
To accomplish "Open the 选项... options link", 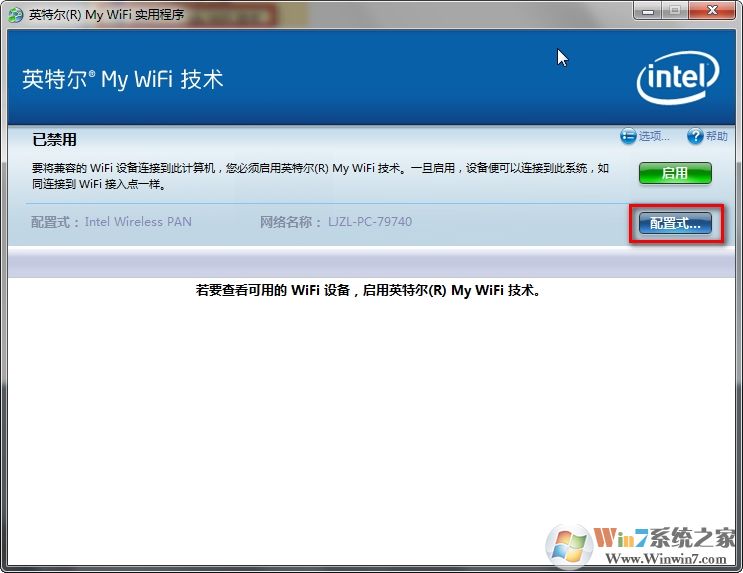I will [654, 136].
